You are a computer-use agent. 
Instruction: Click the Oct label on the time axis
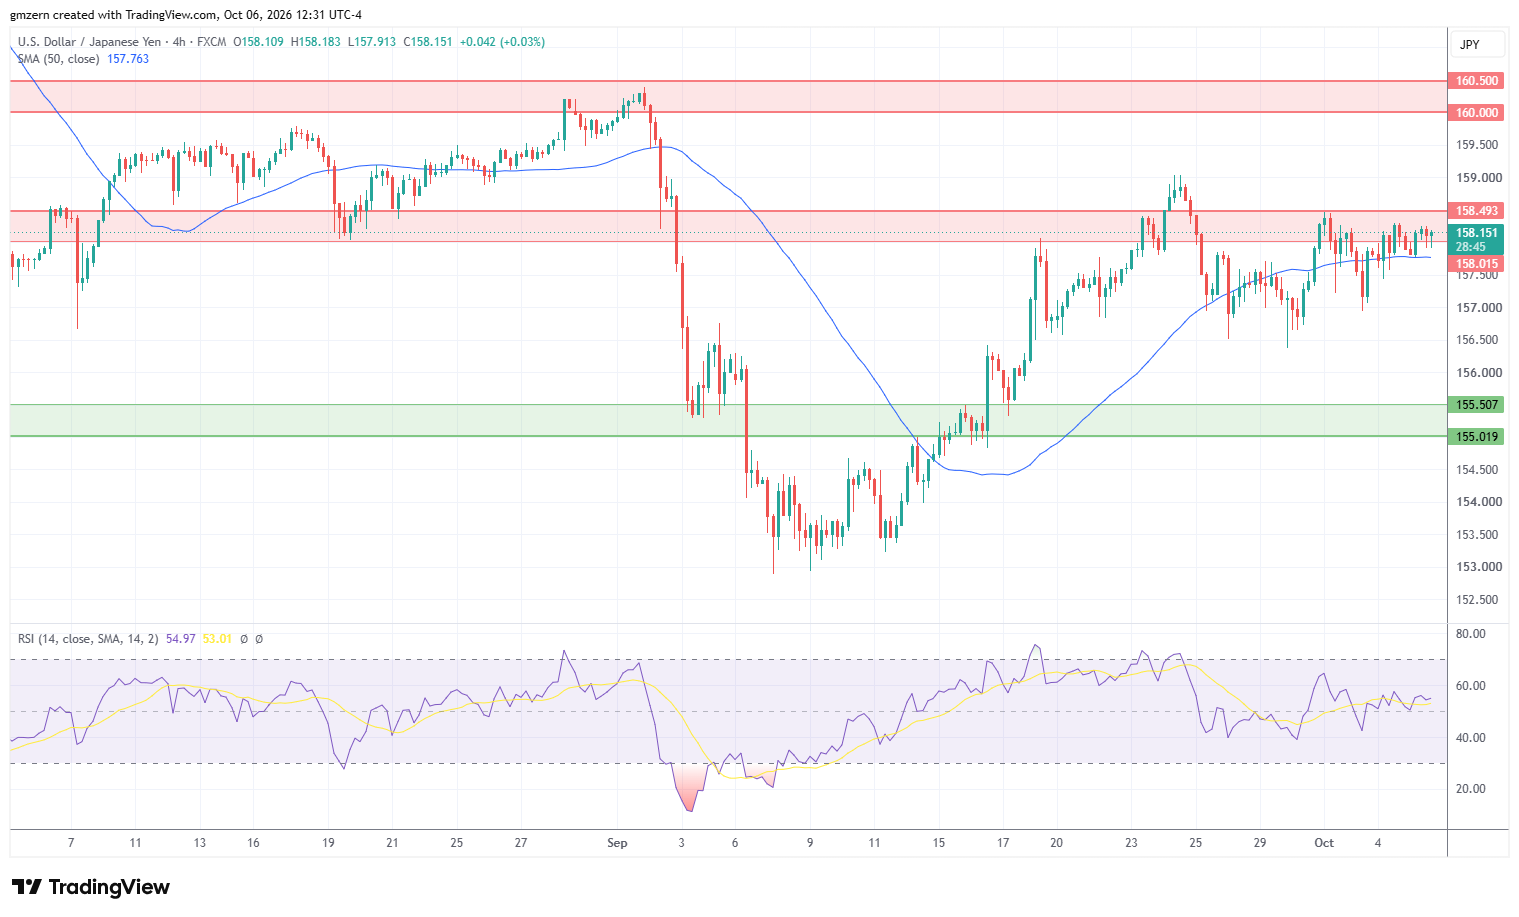pyautogui.click(x=1324, y=843)
